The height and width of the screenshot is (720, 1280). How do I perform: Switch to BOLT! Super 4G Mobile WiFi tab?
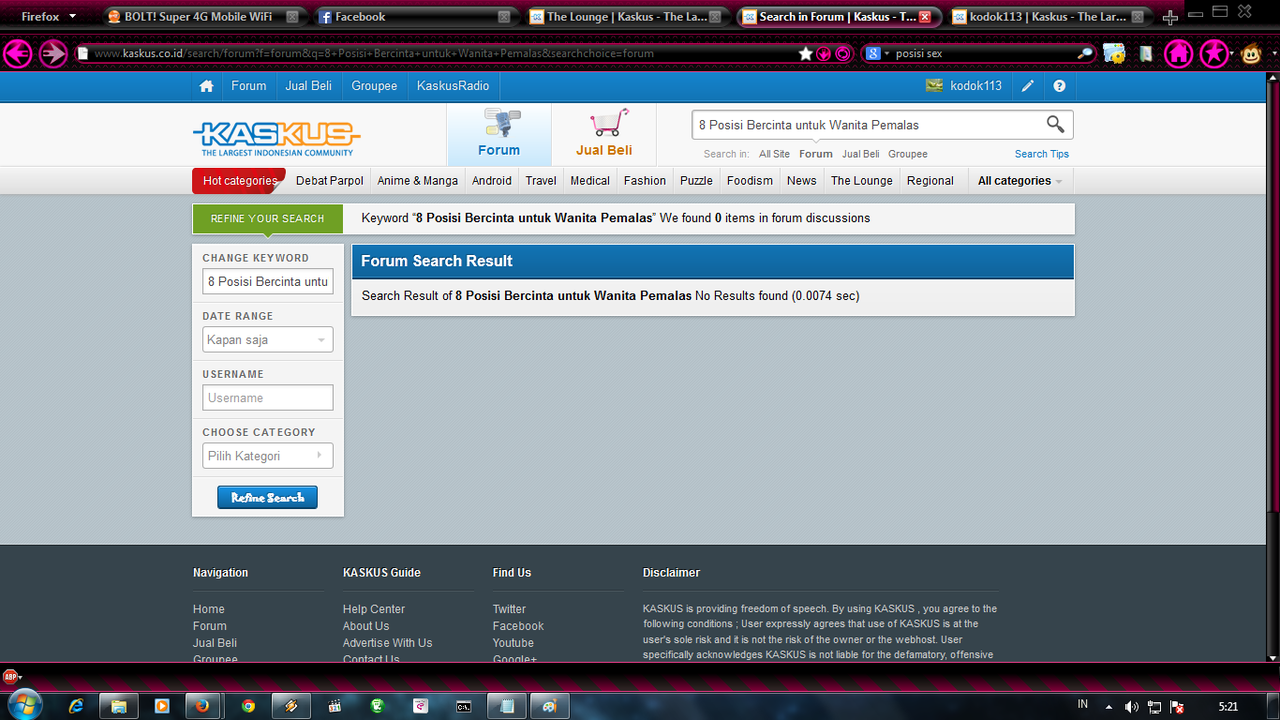click(202, 17)
